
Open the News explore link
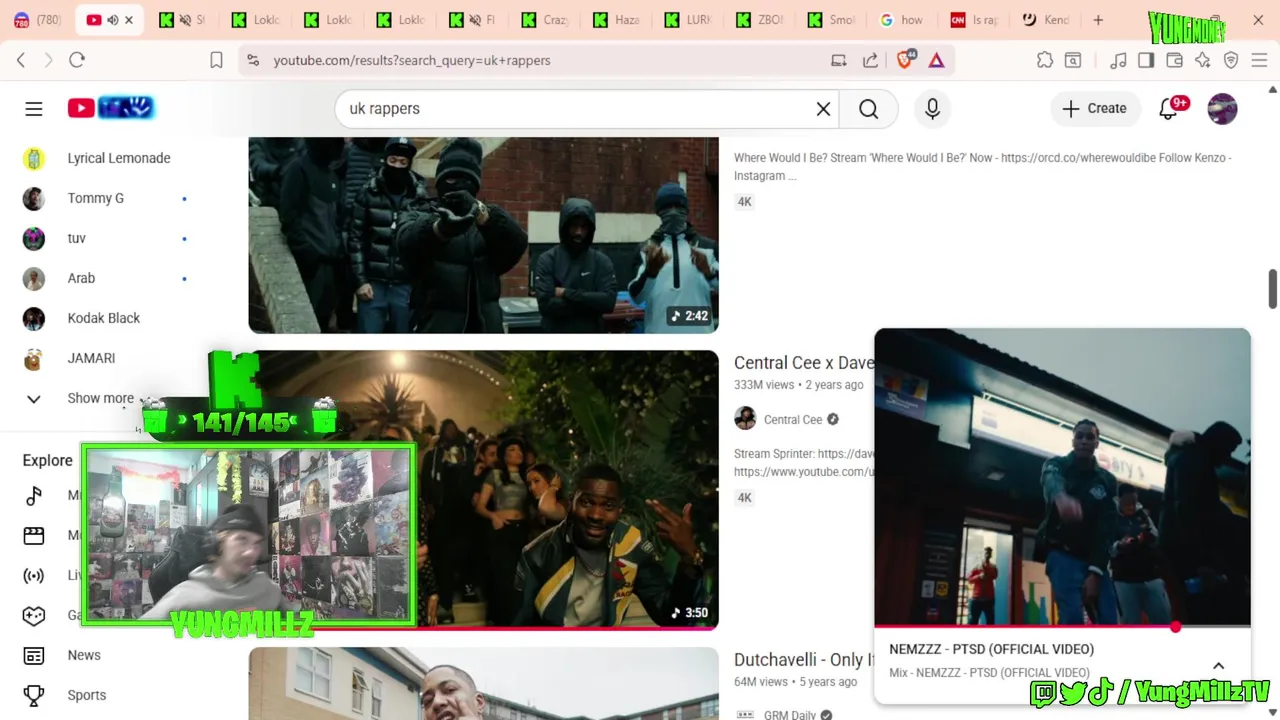coord(84,655)
